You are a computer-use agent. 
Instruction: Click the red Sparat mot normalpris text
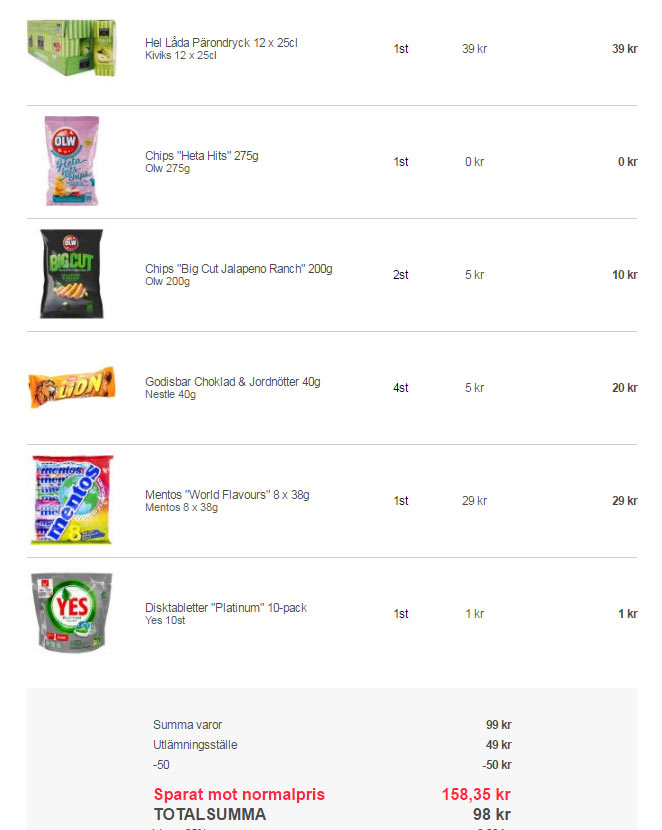[x=239, y=794]
